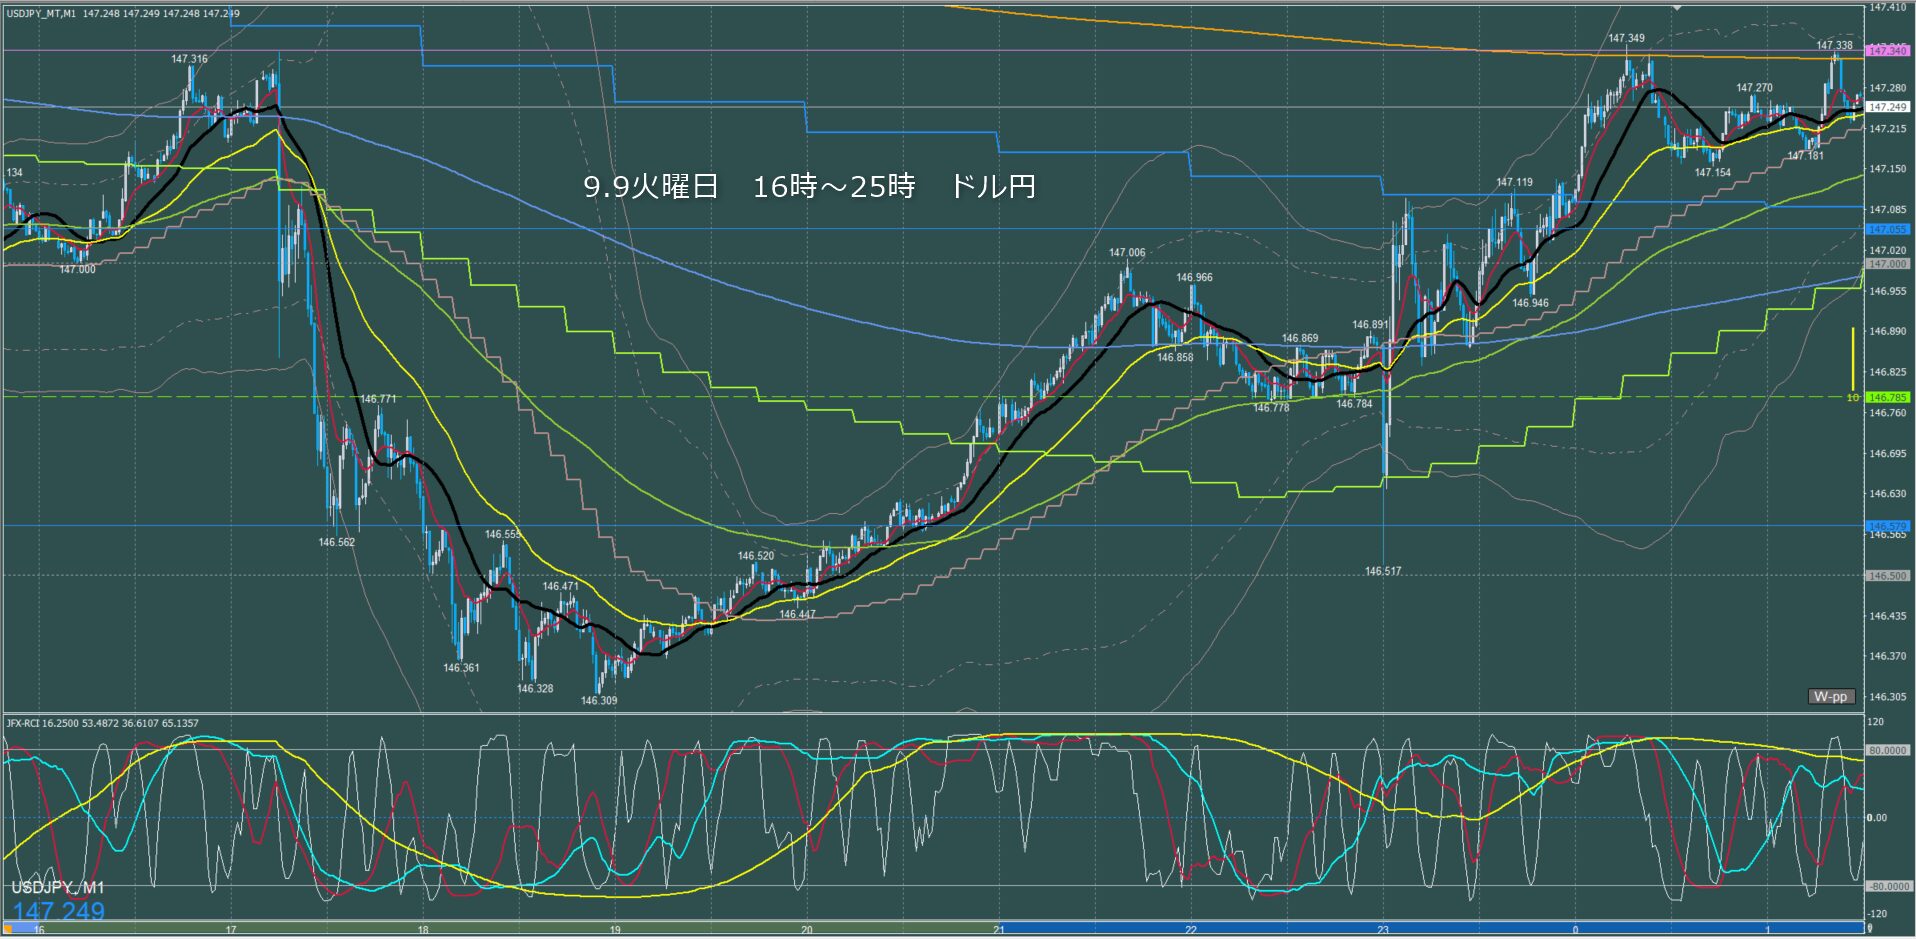1916x939 pixels.
Task: Click the 146.309 low price label
Action: pyautogui.click(x=599, y=701)
